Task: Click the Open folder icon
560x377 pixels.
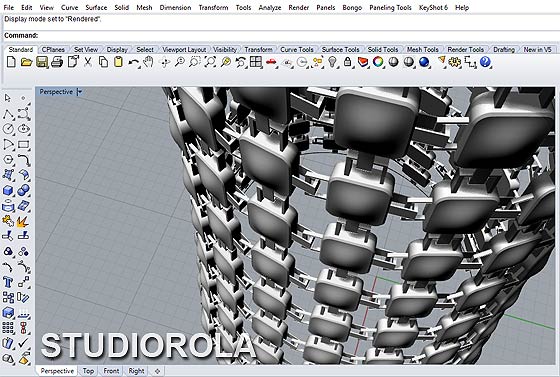Action: (26, 62)
